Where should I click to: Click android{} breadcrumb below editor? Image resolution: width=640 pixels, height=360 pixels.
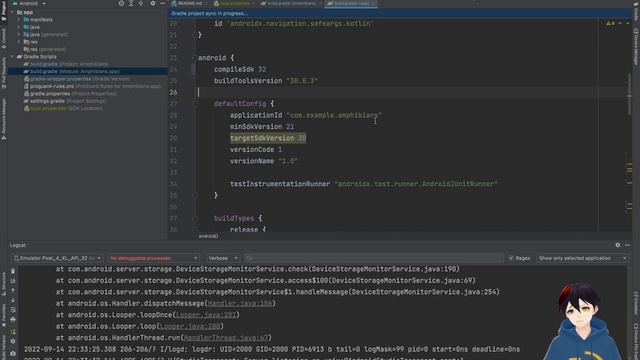pos(208,236)
